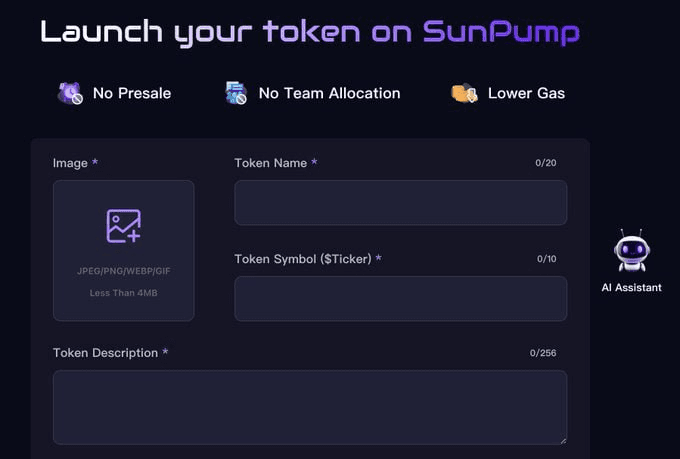Viewport: 680px width, 459px height.
Task: Click inside the Token Description text area
Action: [310, 407]
